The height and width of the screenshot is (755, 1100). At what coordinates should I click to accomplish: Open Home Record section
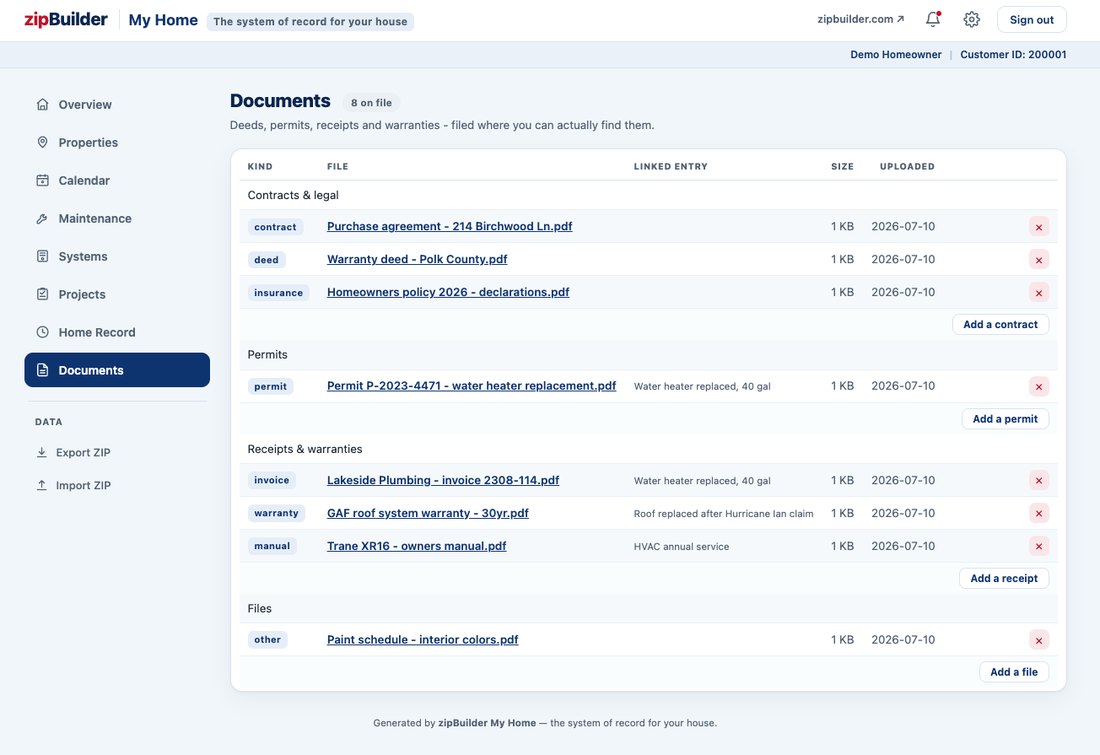(x=117, y=332)
